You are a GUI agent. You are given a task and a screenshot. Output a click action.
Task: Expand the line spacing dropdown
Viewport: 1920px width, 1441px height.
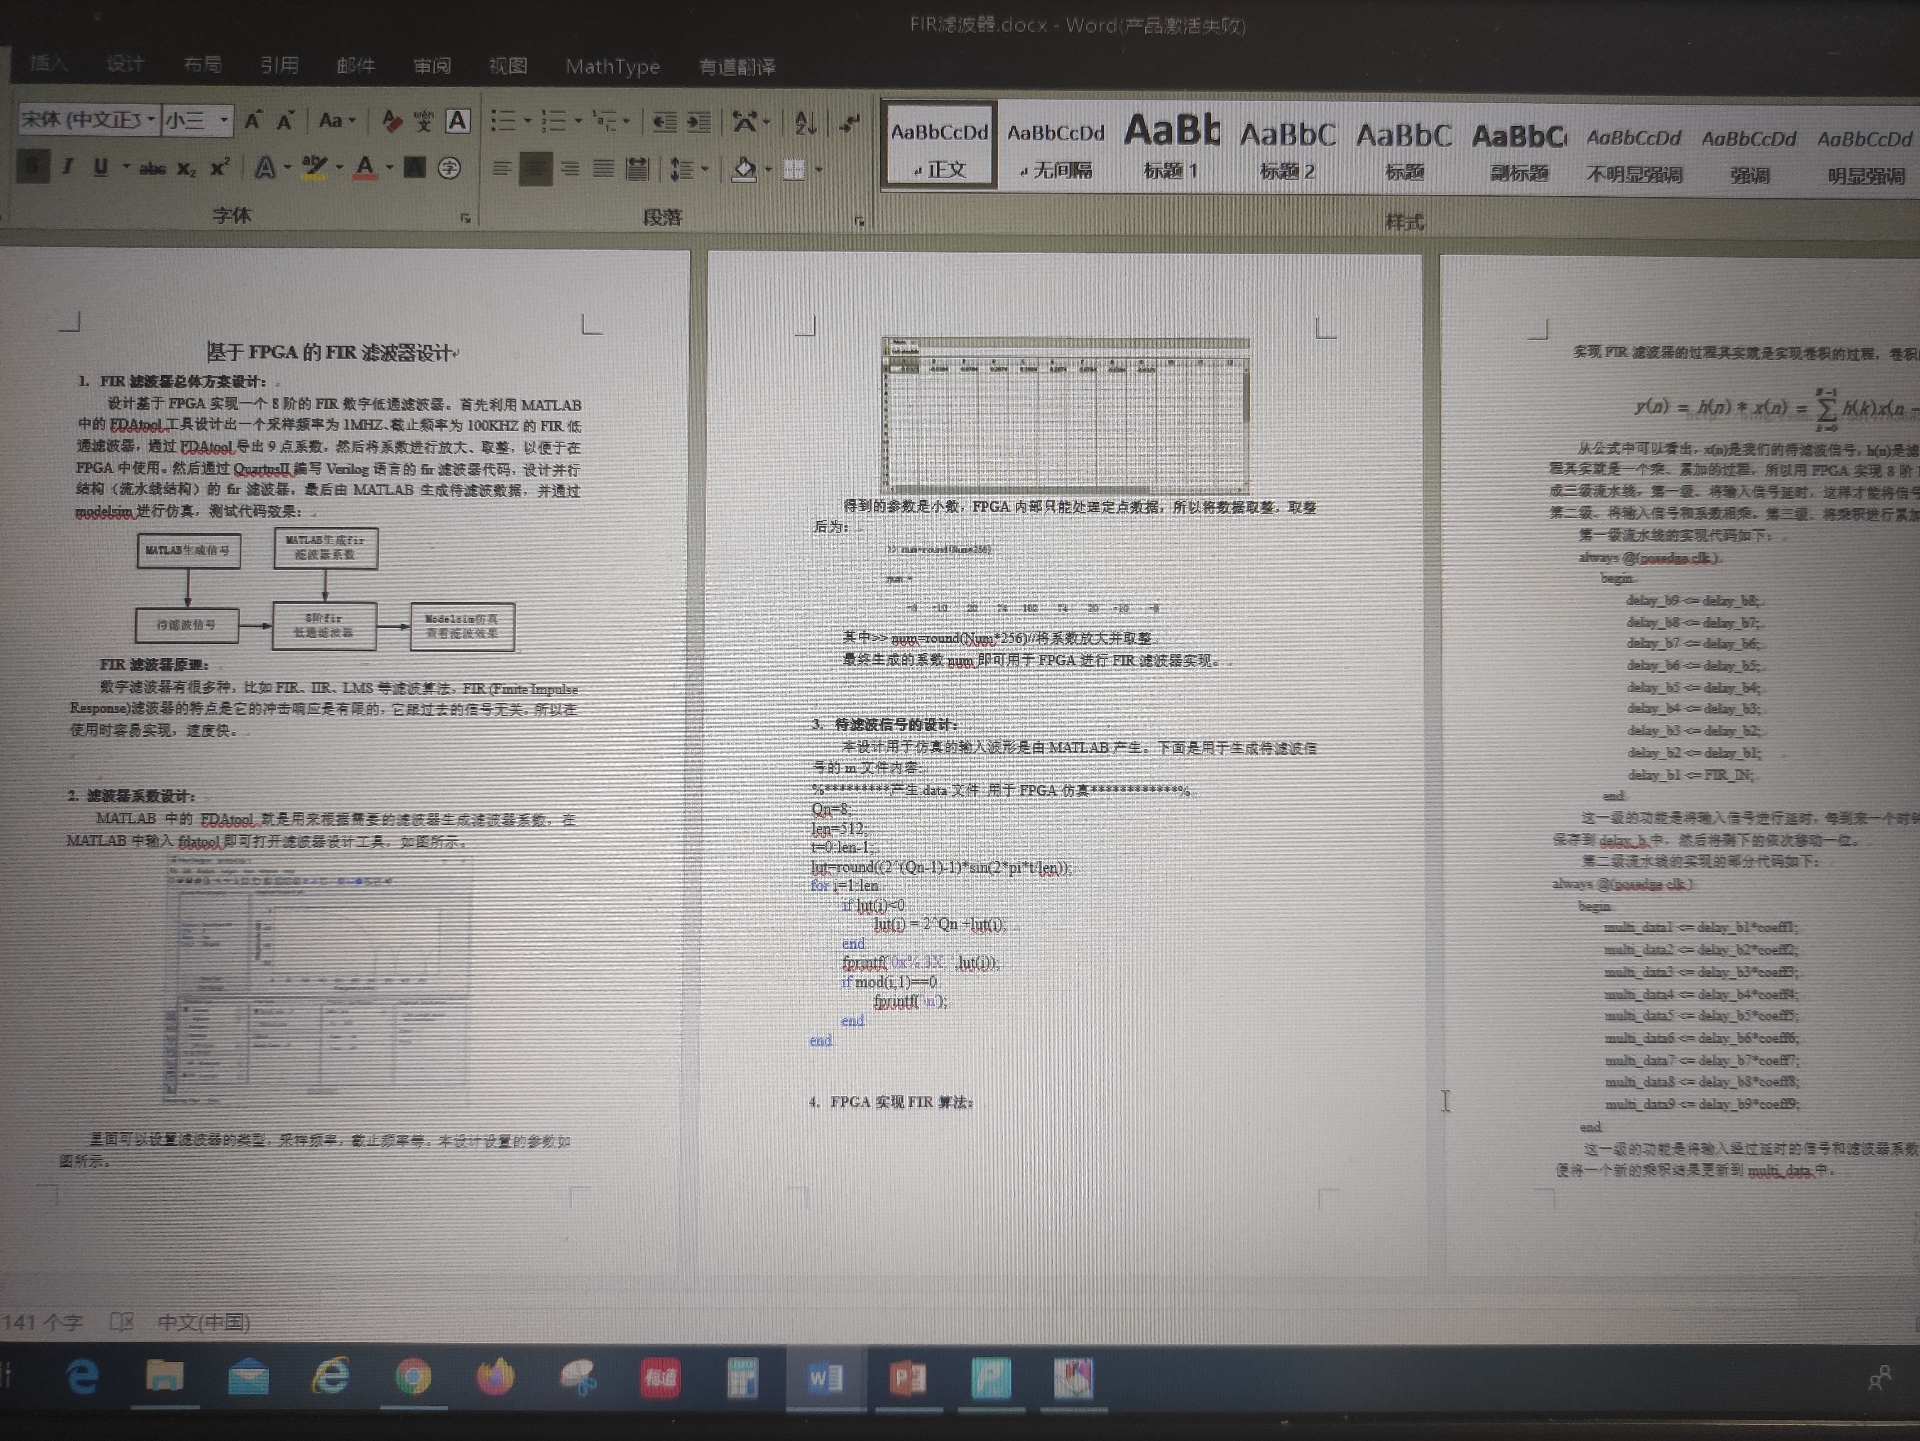point(705,170)
